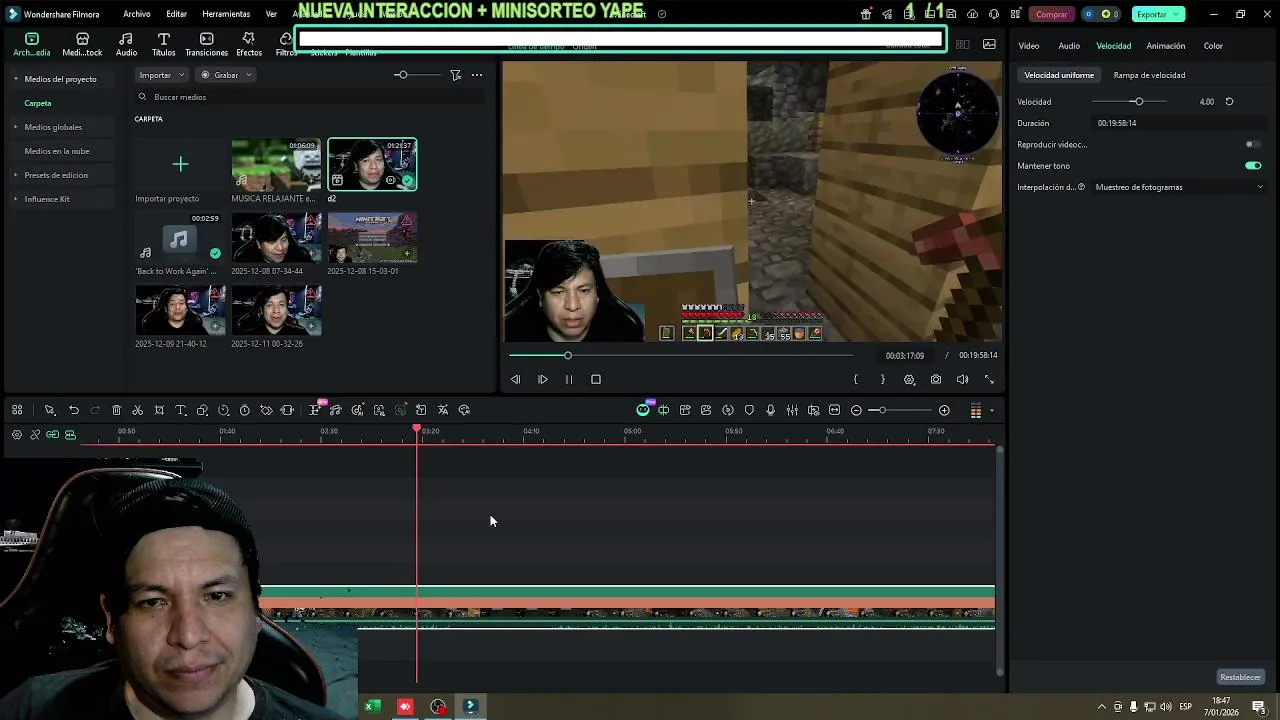Open the Interpolación Muestreo de fotogramas dropdown
1280x720 pixels.
click(x=1178, y=187)
